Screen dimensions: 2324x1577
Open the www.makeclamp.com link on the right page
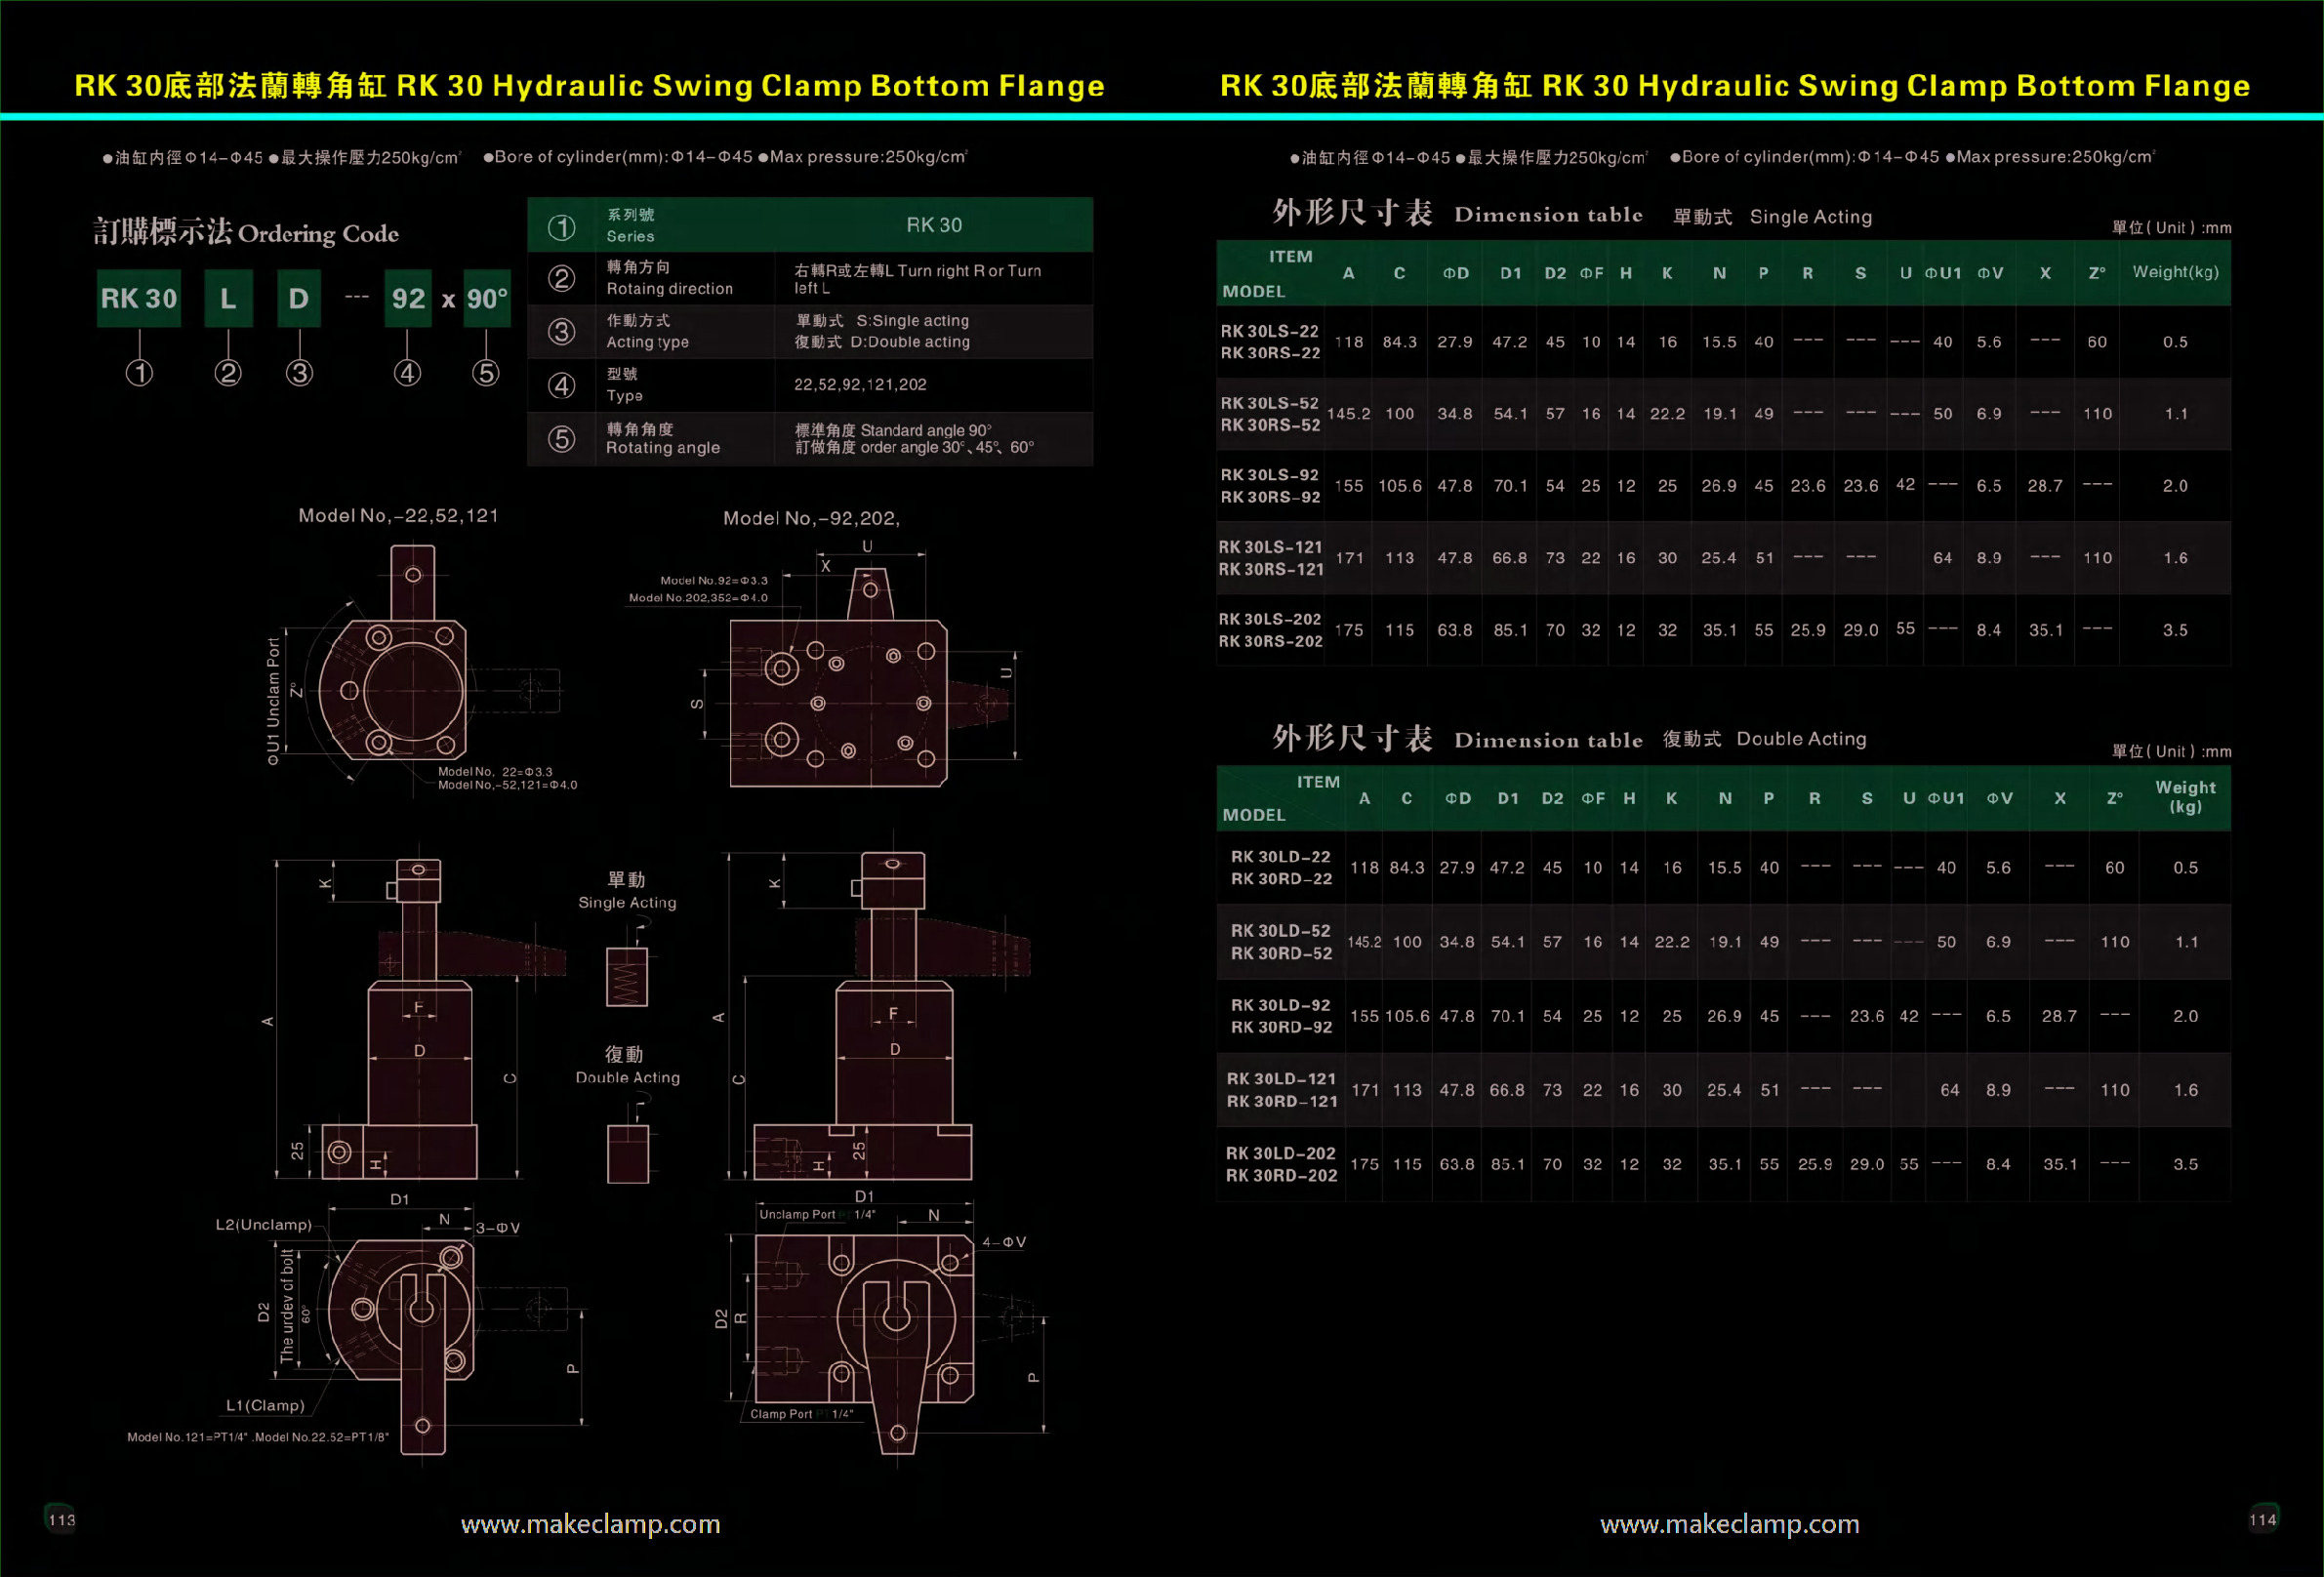1729,1524
